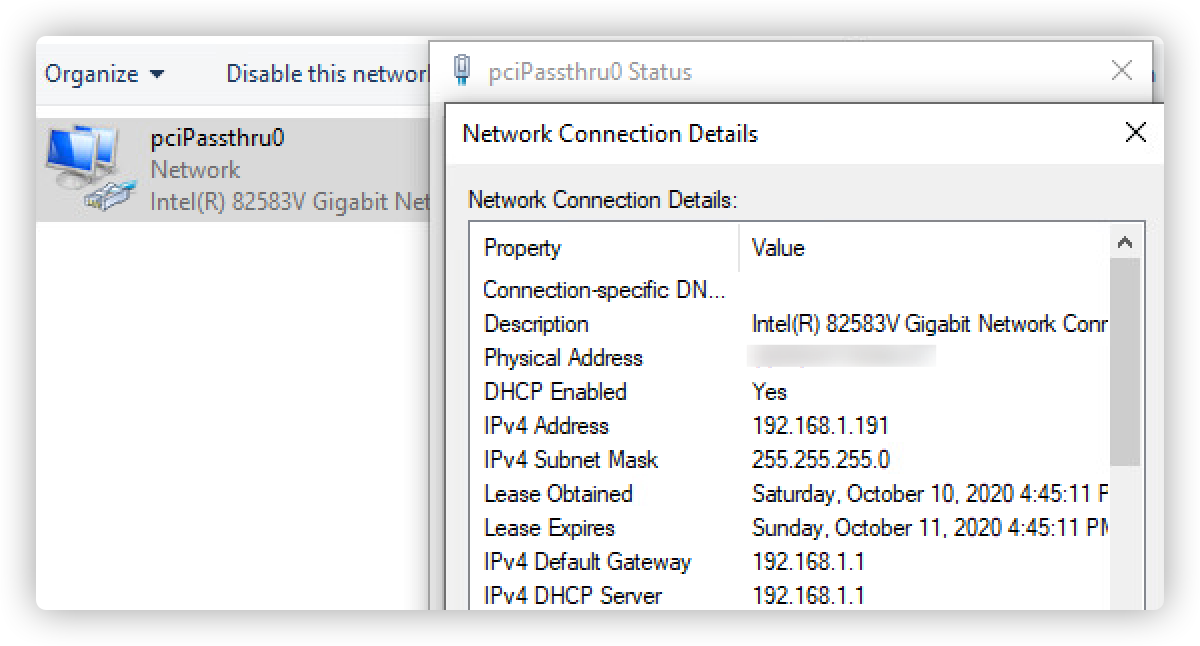The height and width of the screenshot is (646, 1200).
Task: Select the Lease Obtained row
Action: [558, 494]
